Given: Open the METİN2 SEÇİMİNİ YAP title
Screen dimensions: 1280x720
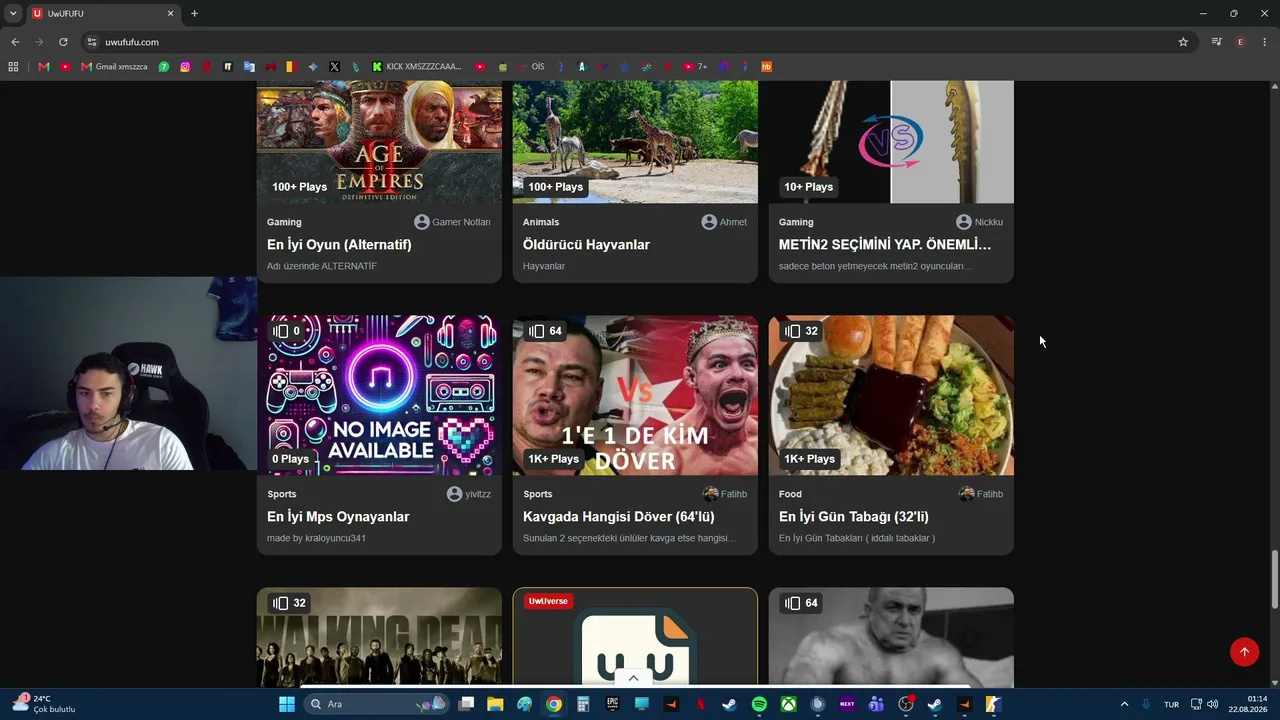Looking at the screenshot, I should pyautogui.click(x=885, y=245).
